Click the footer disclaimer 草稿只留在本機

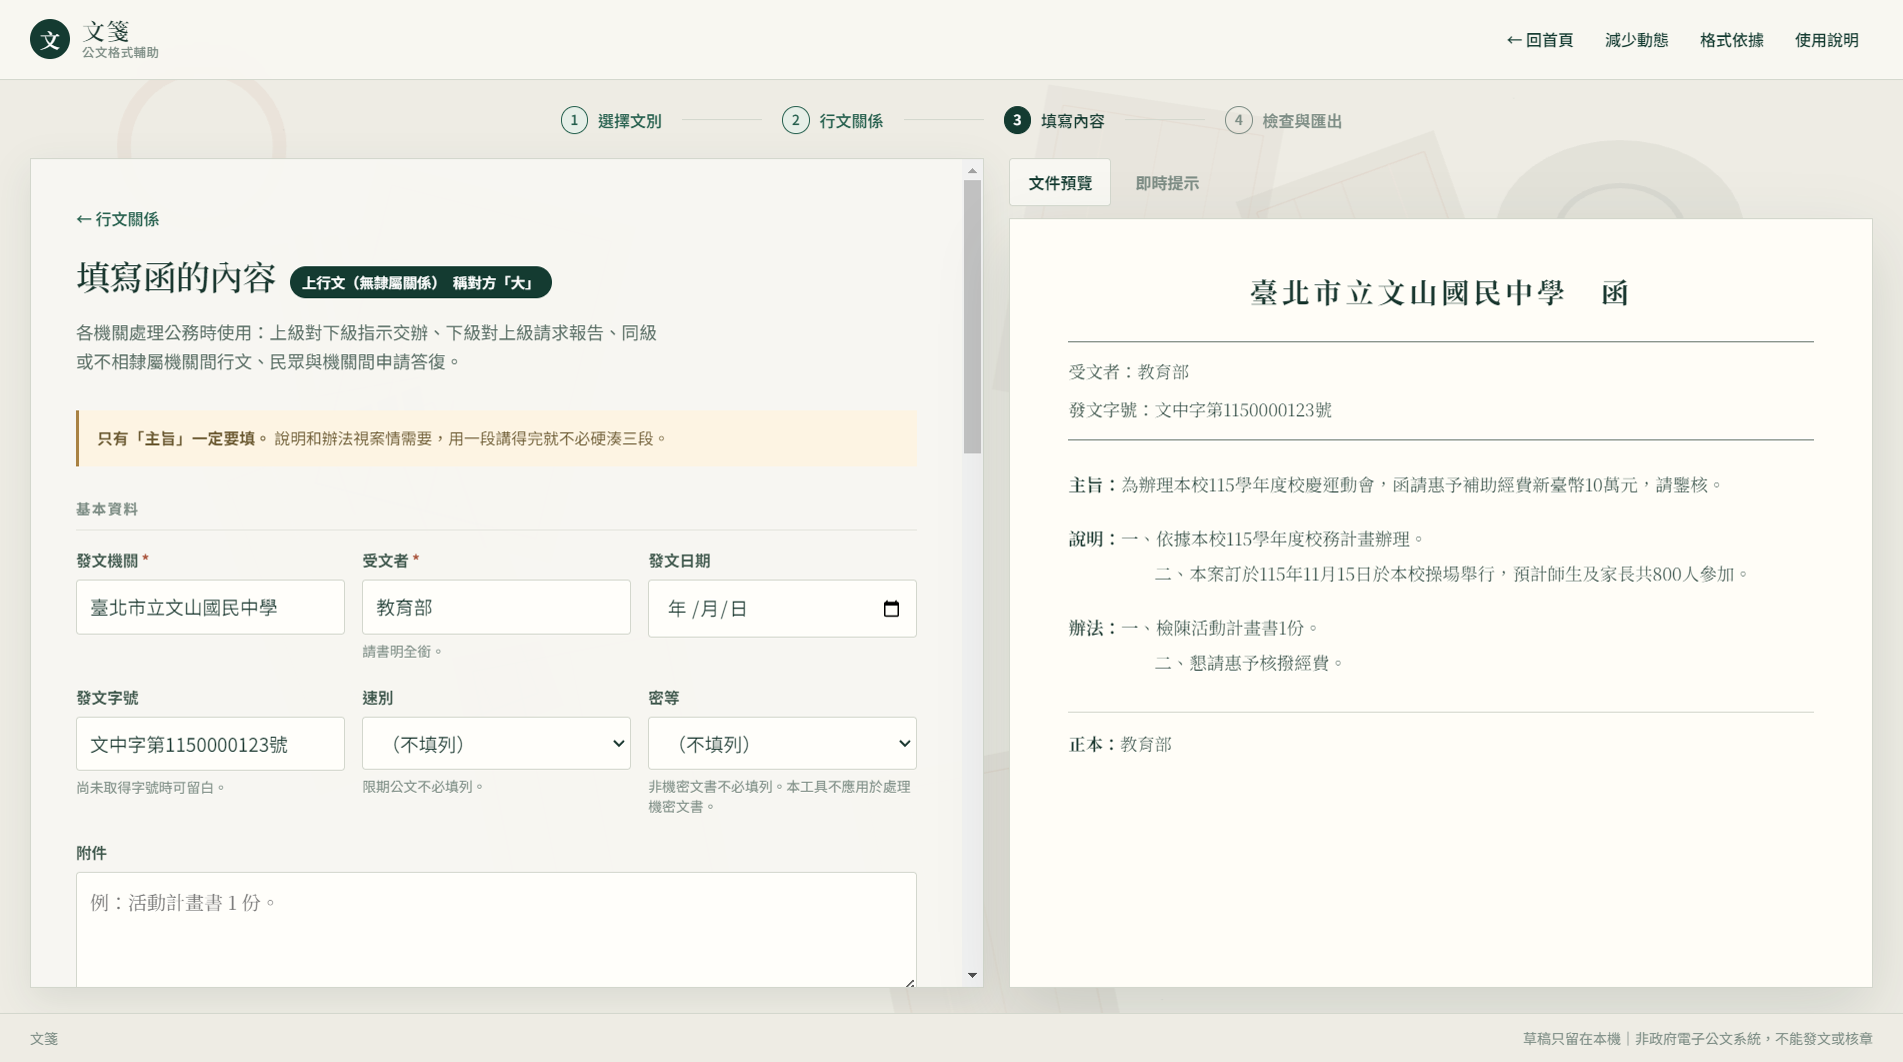click(1697, 1039)
